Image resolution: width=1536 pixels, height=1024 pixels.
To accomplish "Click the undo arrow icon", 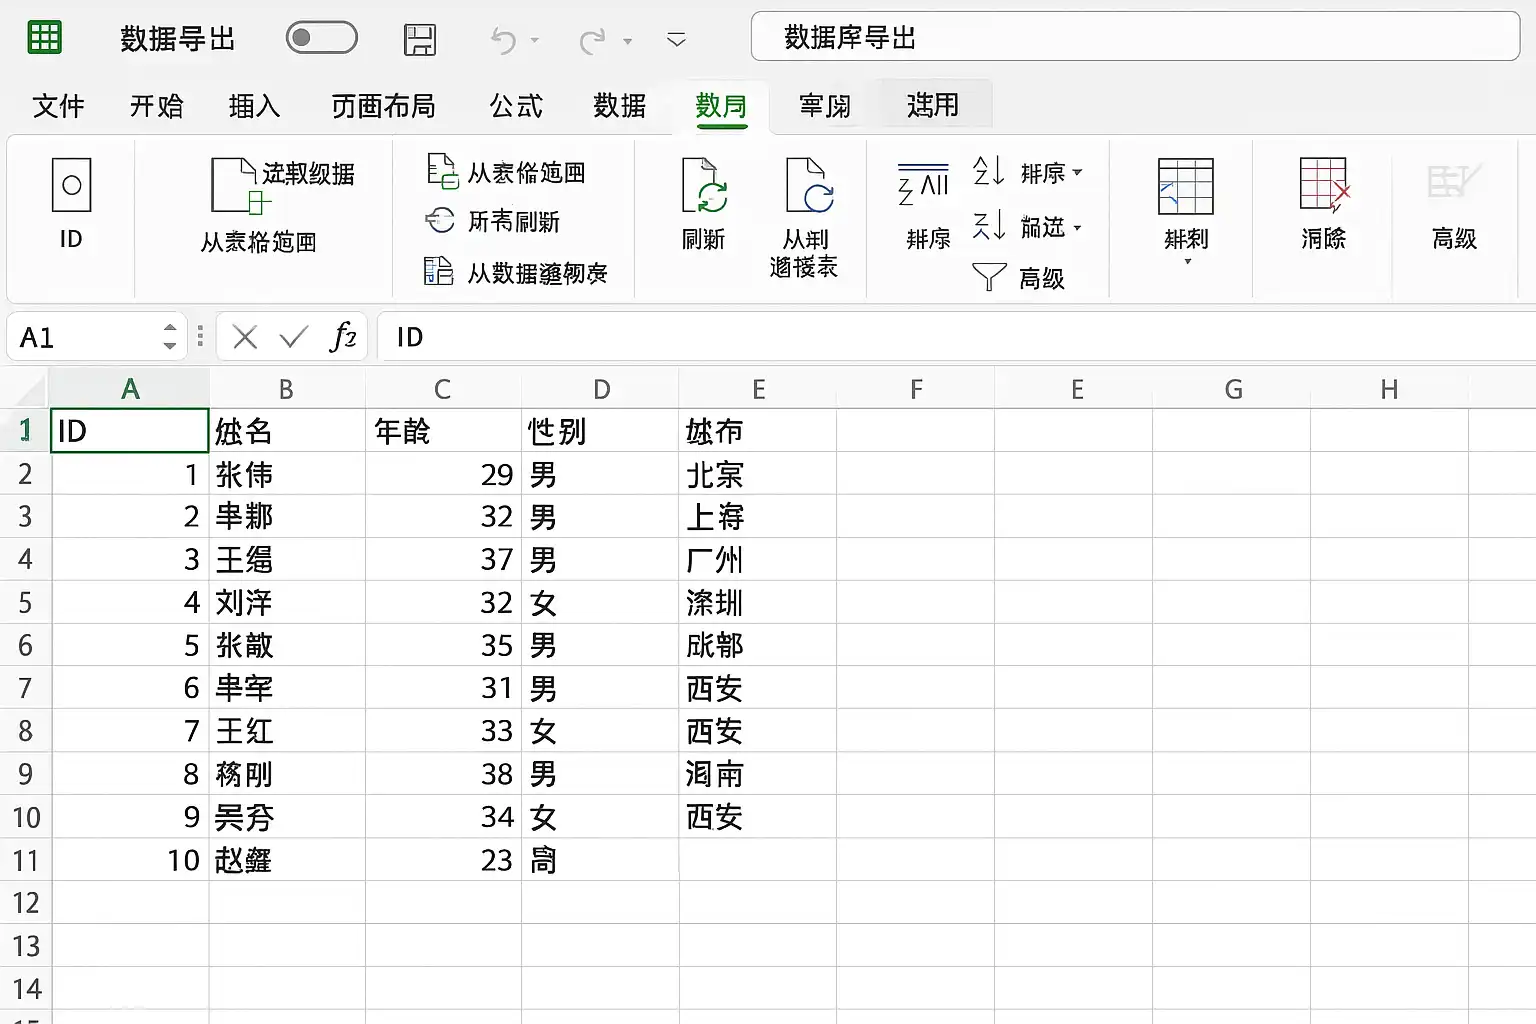I will click(x=503, y=40).
